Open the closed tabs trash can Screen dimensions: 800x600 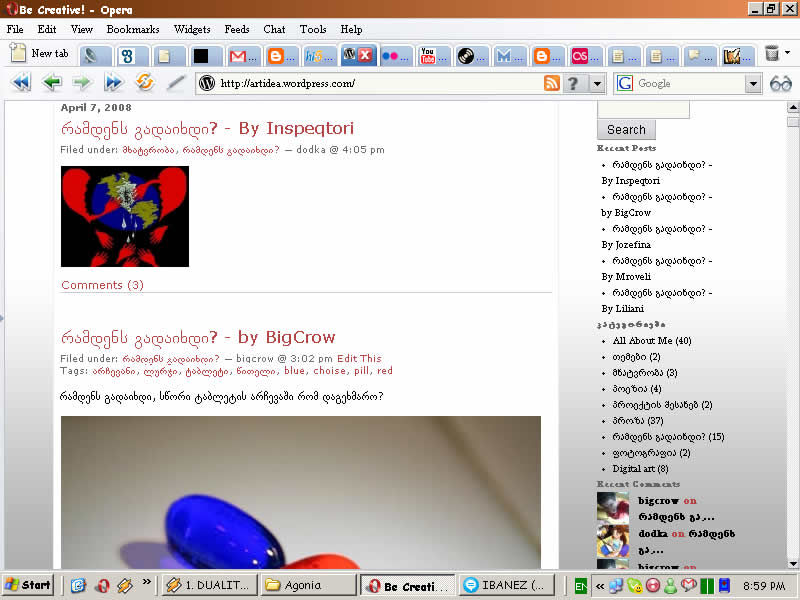tap(771, 53)
